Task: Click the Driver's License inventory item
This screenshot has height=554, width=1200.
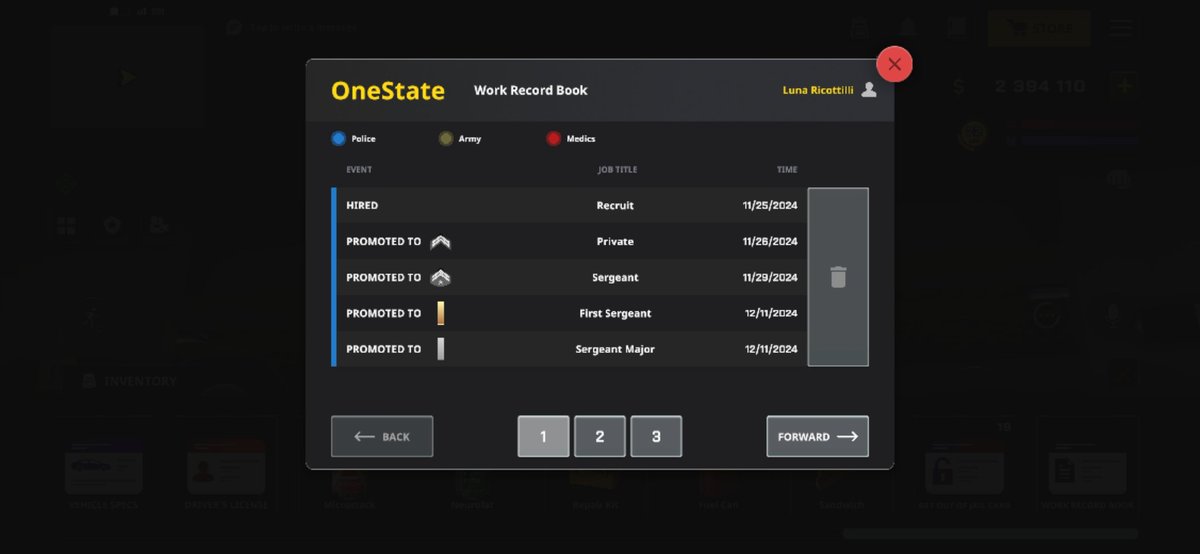Action: pyautogui.click(x=225, y=465)
